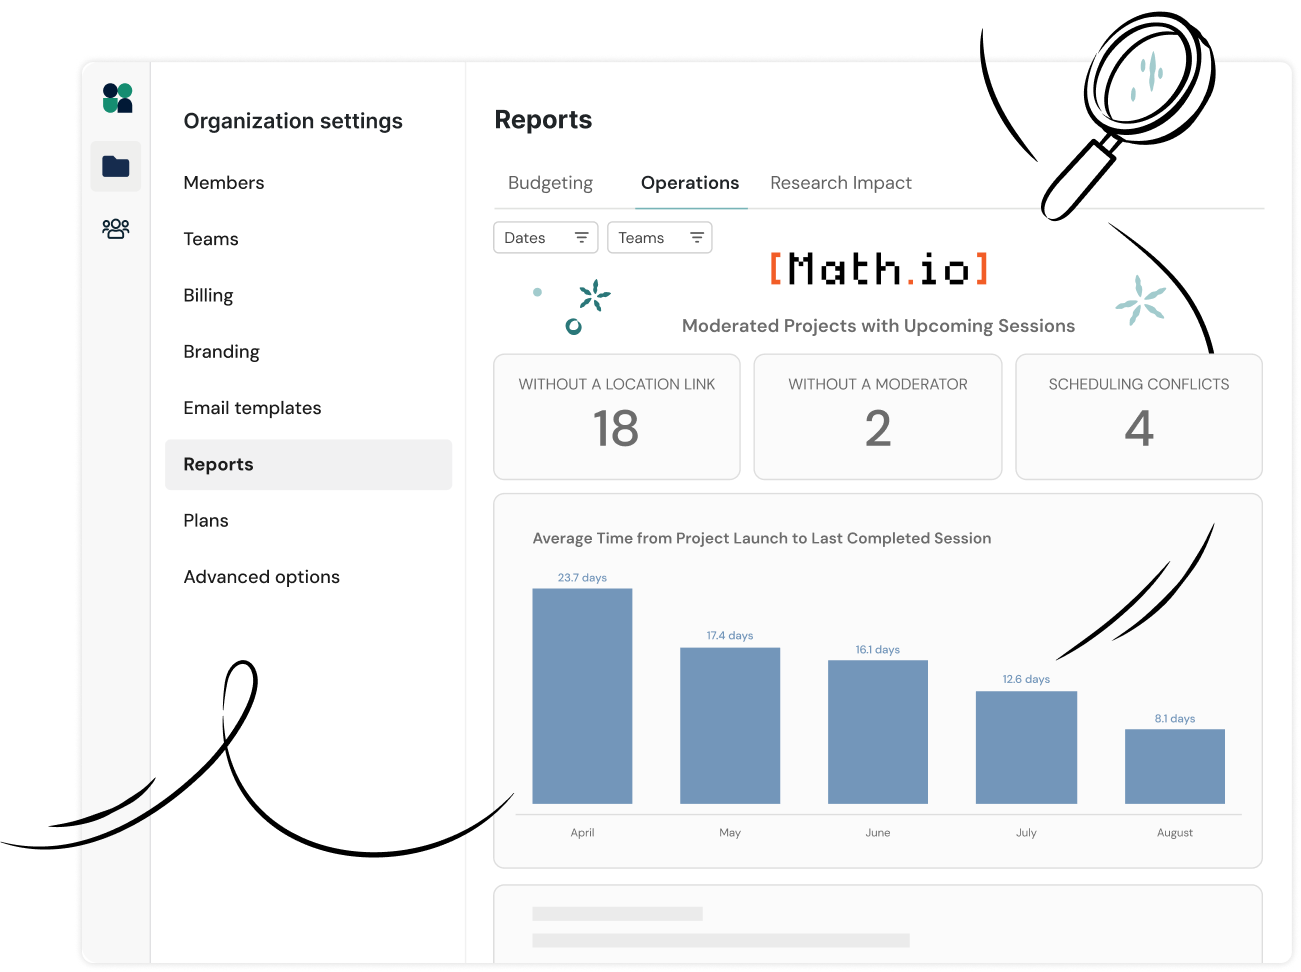The image size is (1301, 972).
Task: Click the Without a Moderator card
Action: (x=878, y=417)
